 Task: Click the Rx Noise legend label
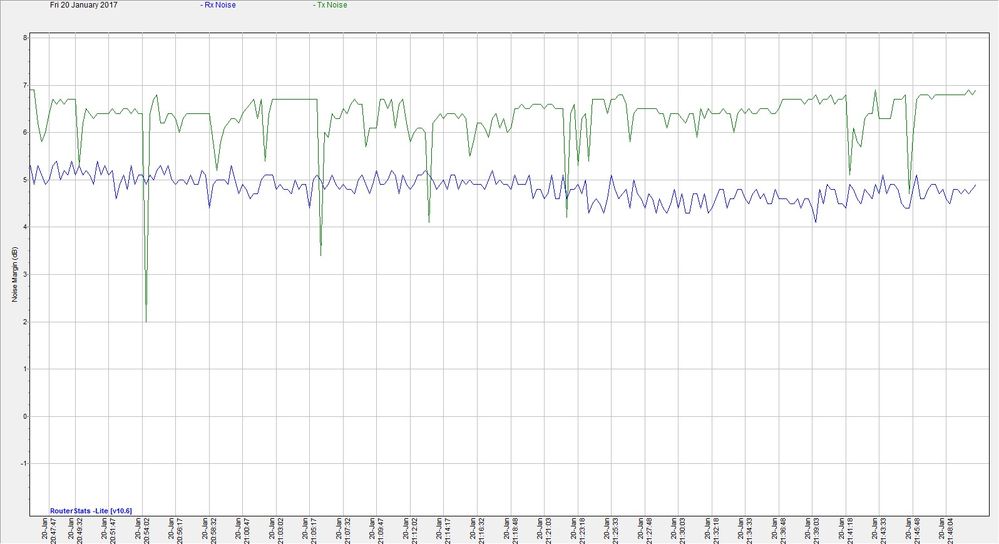coord(218,5)
